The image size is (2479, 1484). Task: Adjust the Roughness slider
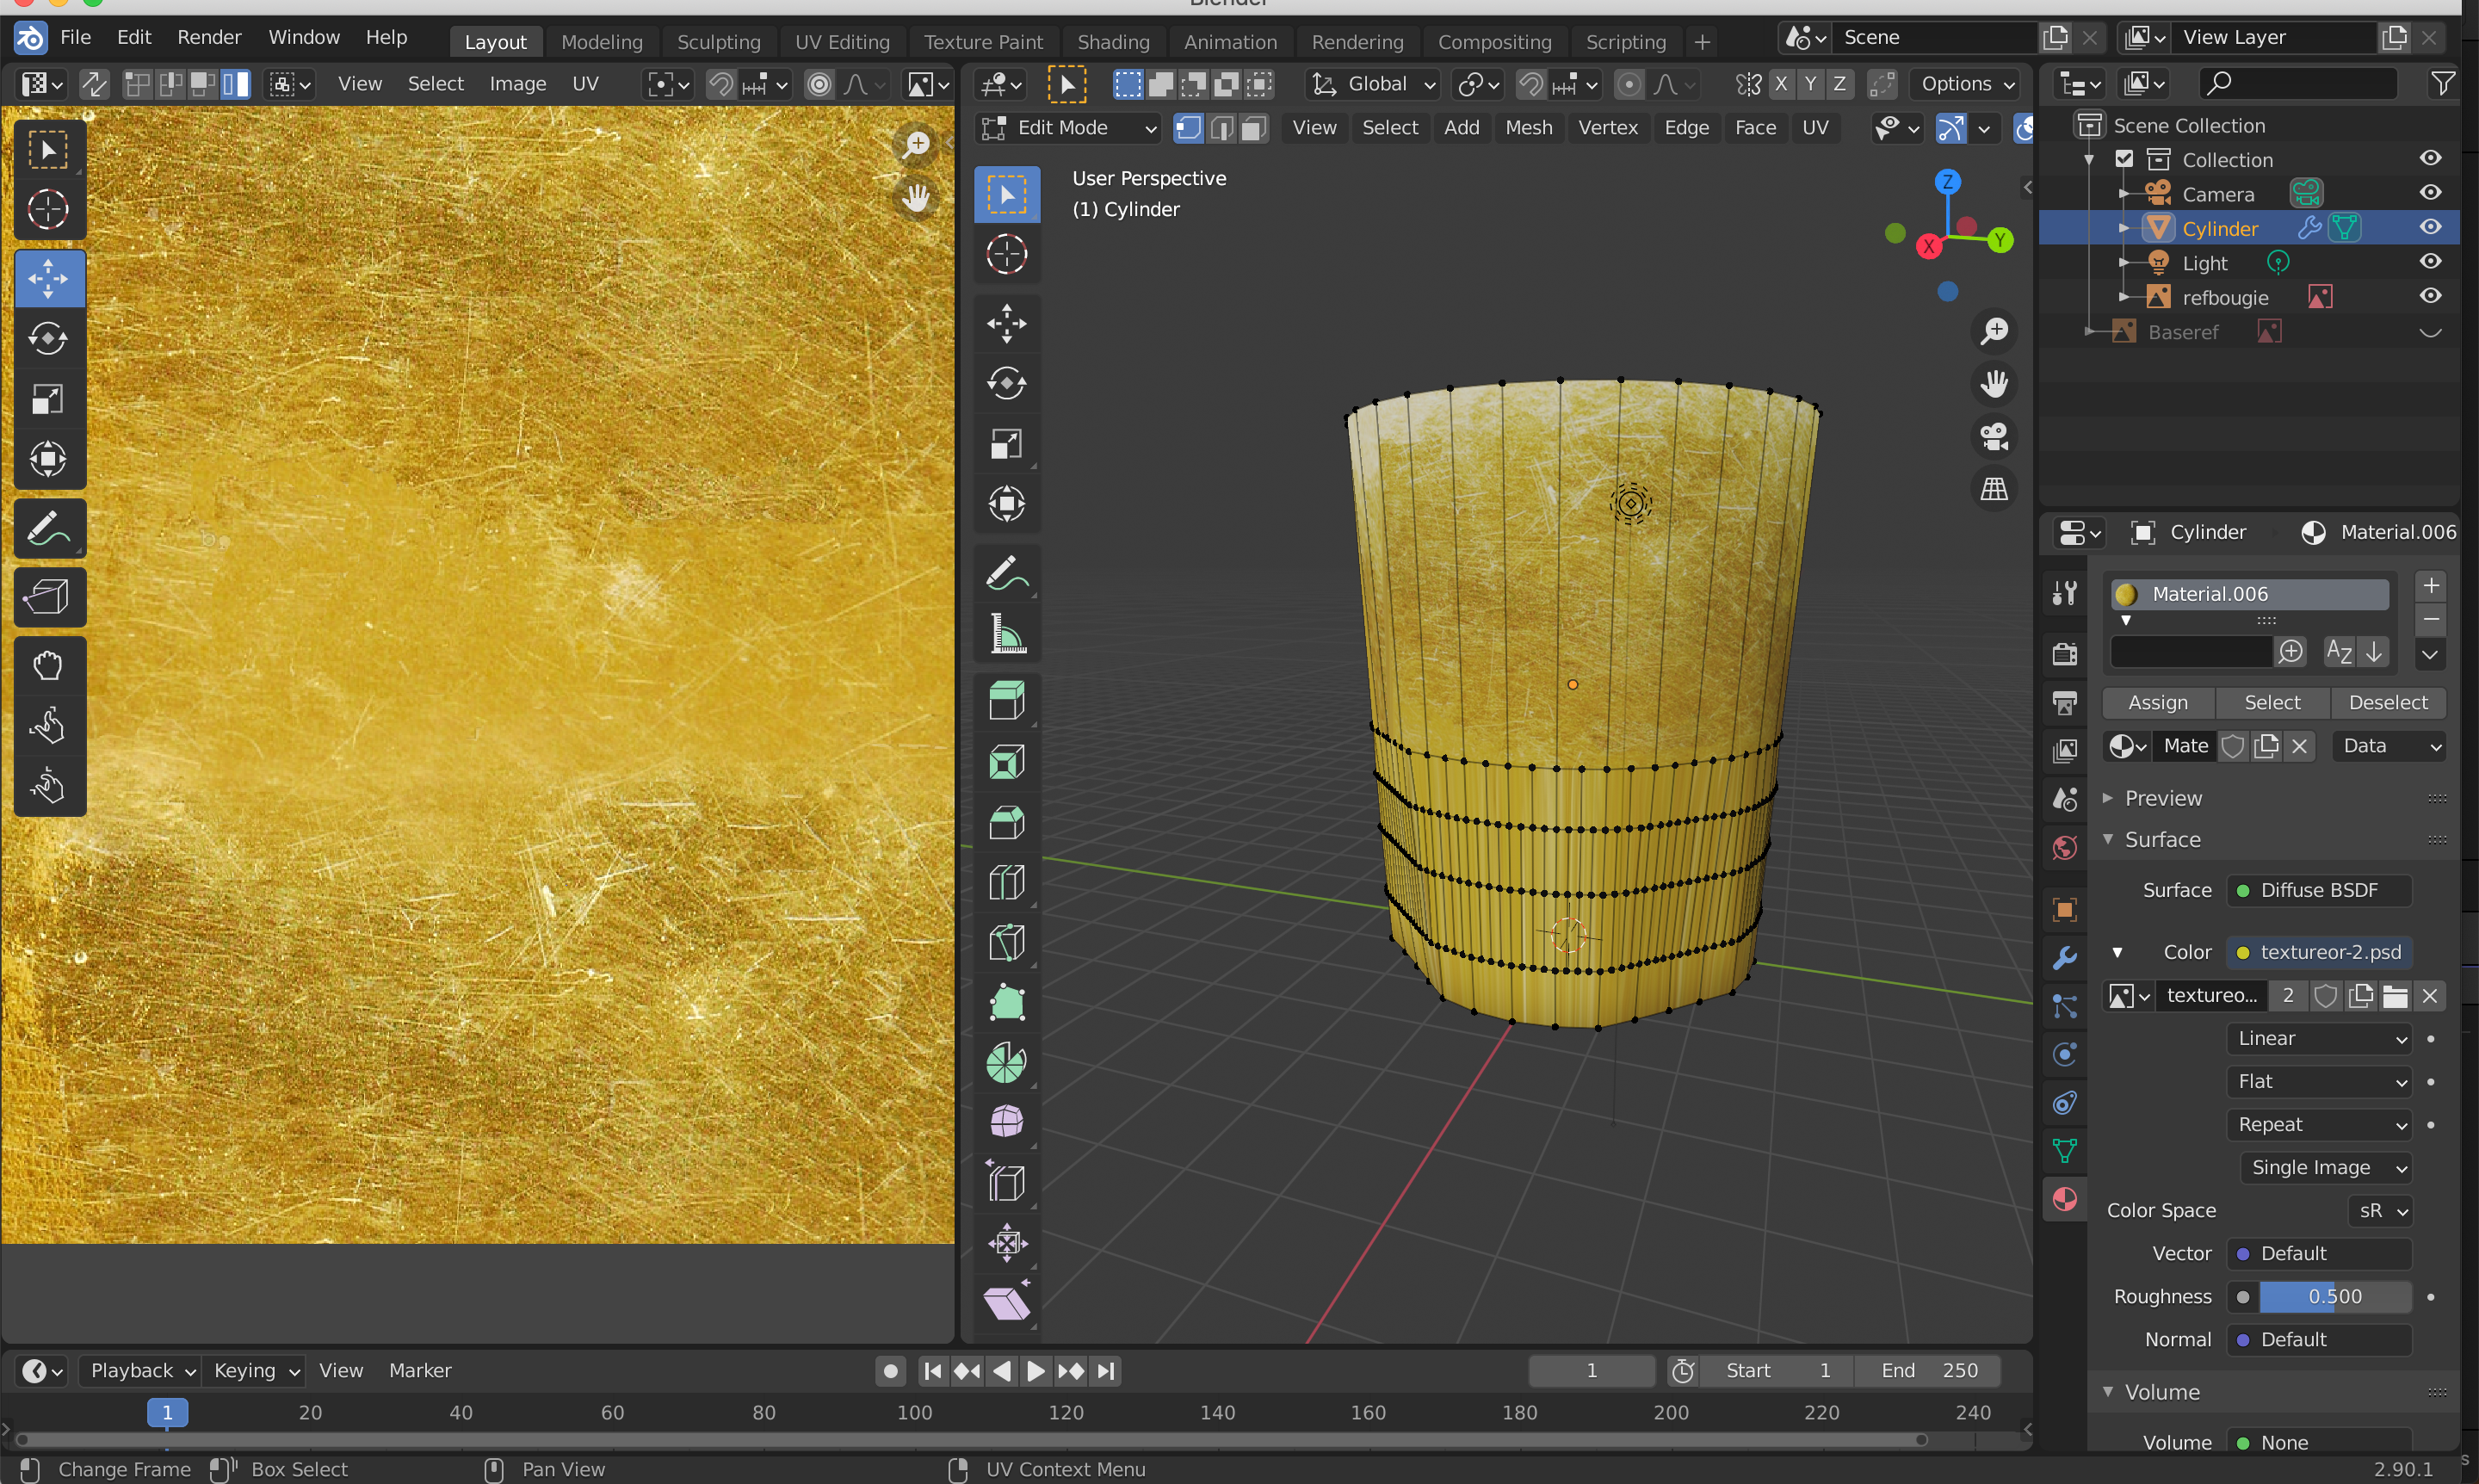(x=2335, y=1297)
